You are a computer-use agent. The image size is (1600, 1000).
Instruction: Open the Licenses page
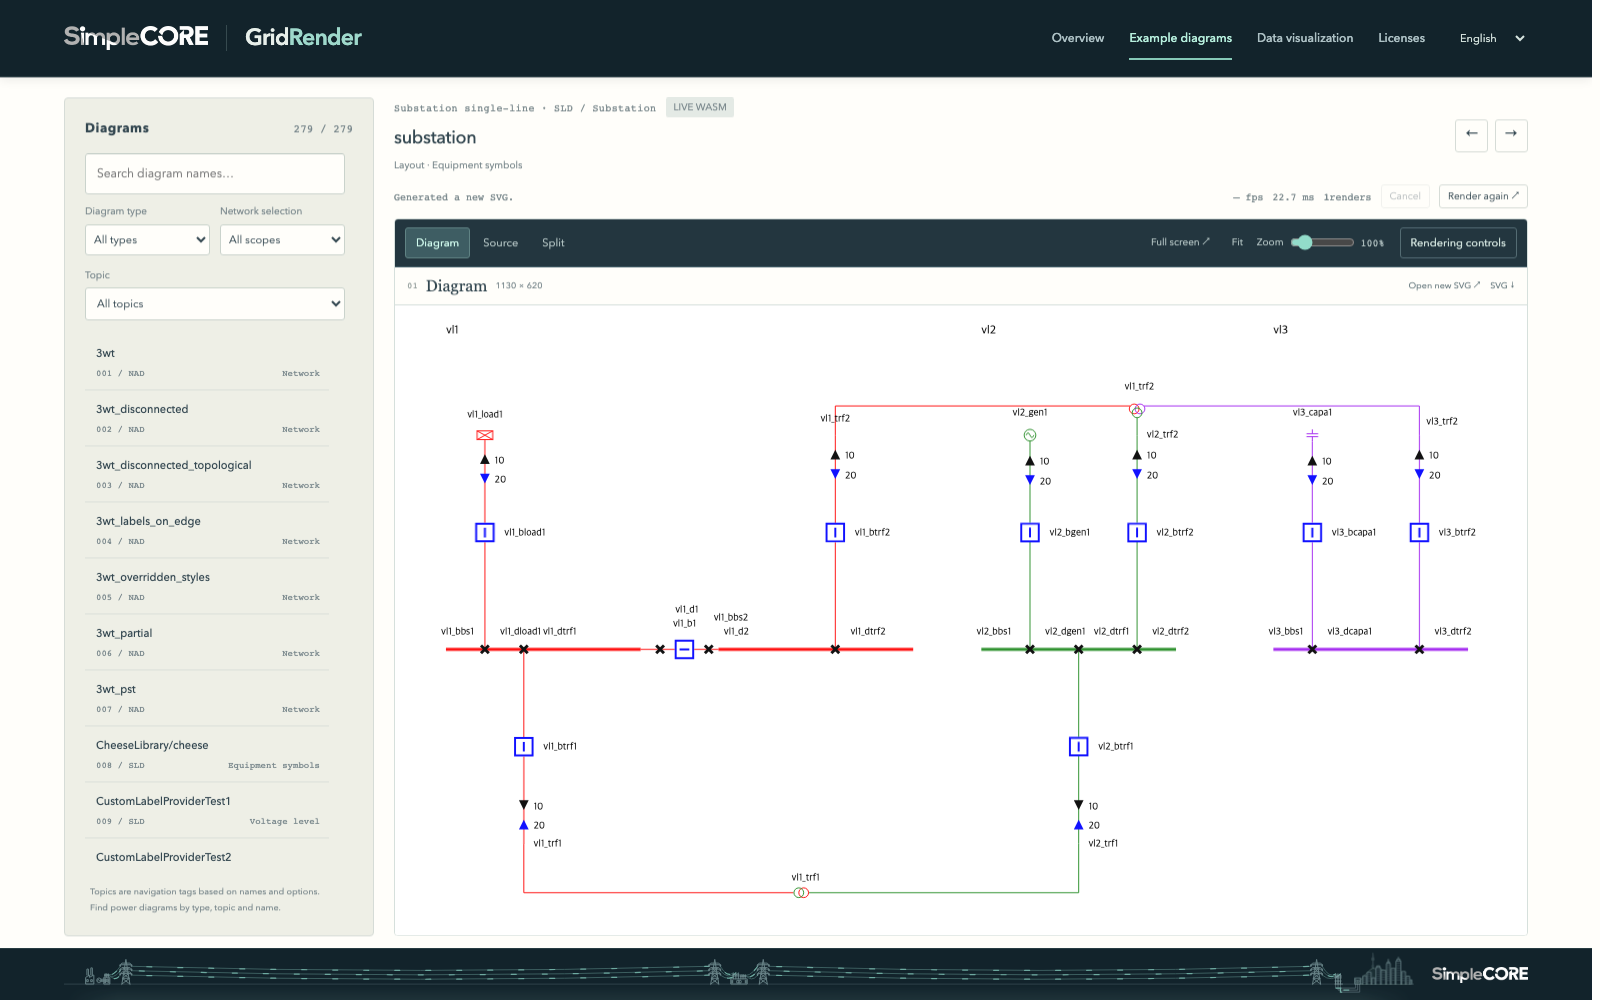[1401, 38]
